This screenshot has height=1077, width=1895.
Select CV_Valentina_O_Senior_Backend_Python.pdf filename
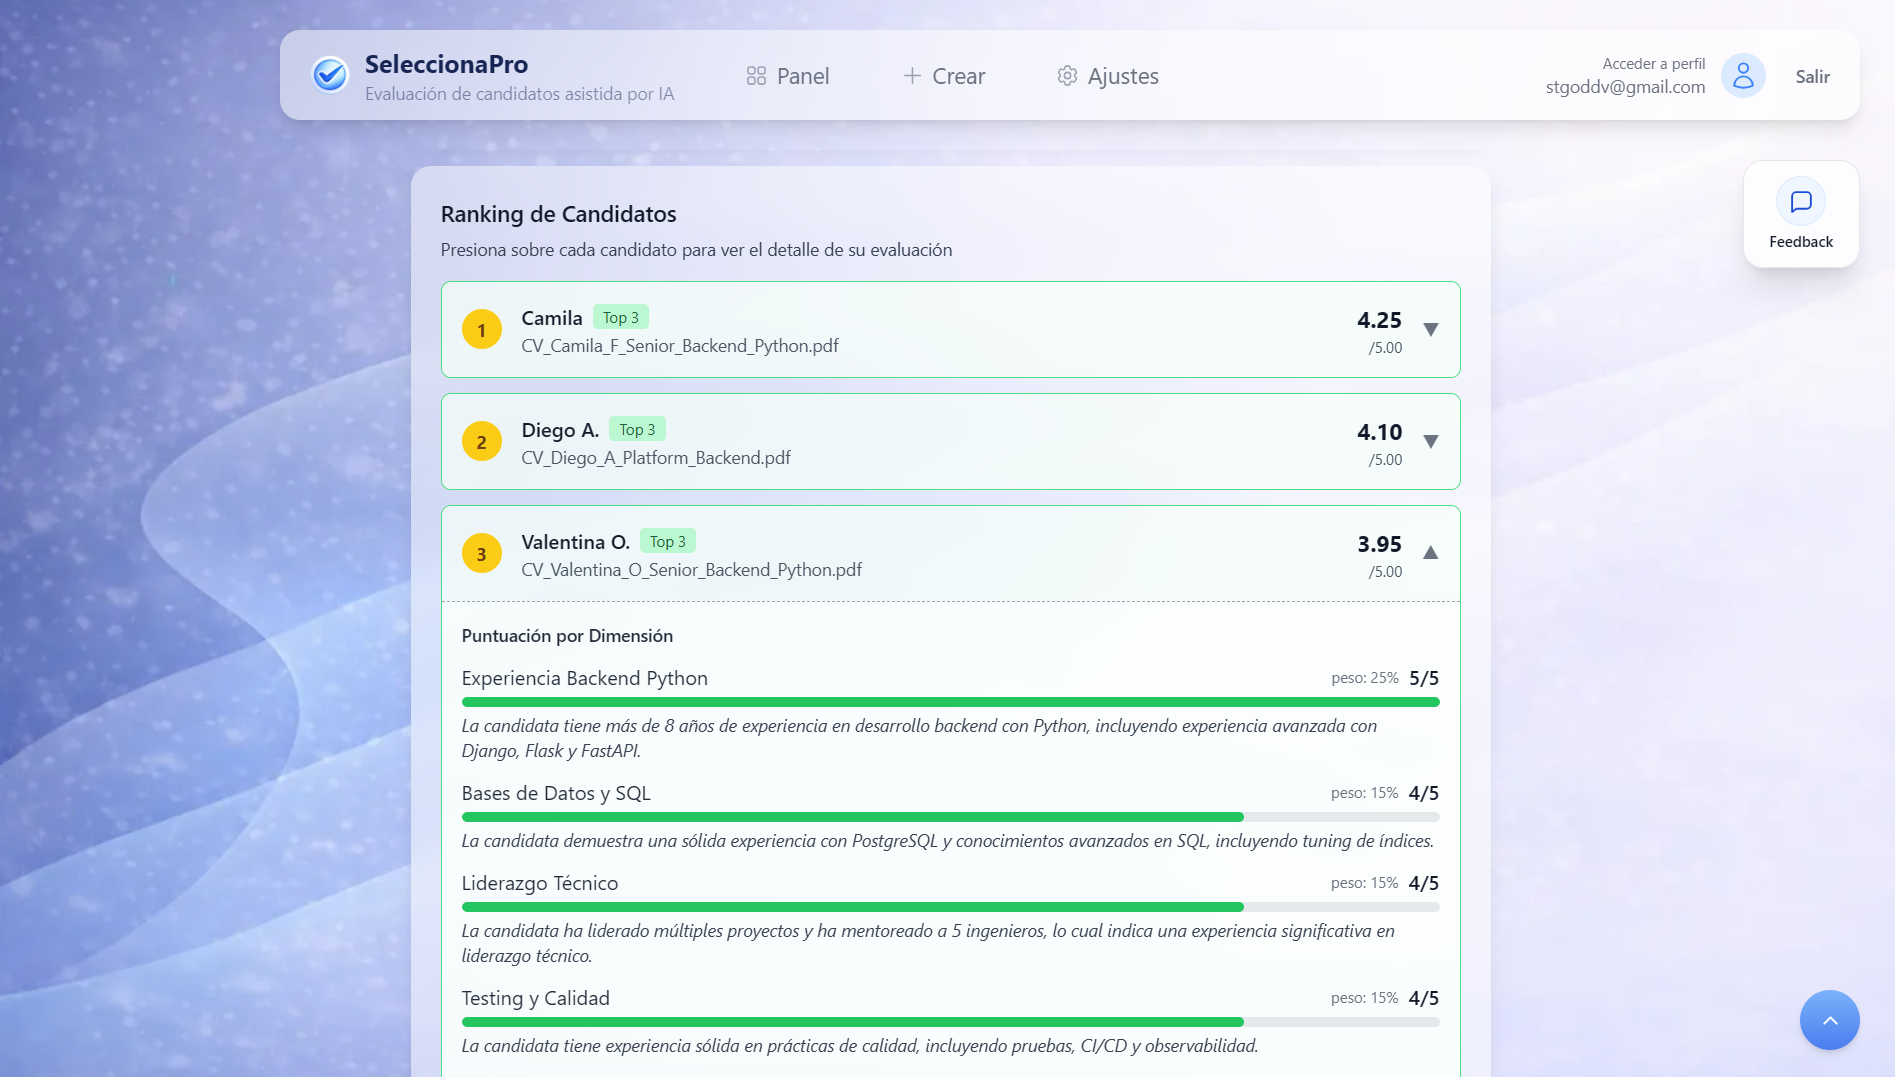pos(691,570)
